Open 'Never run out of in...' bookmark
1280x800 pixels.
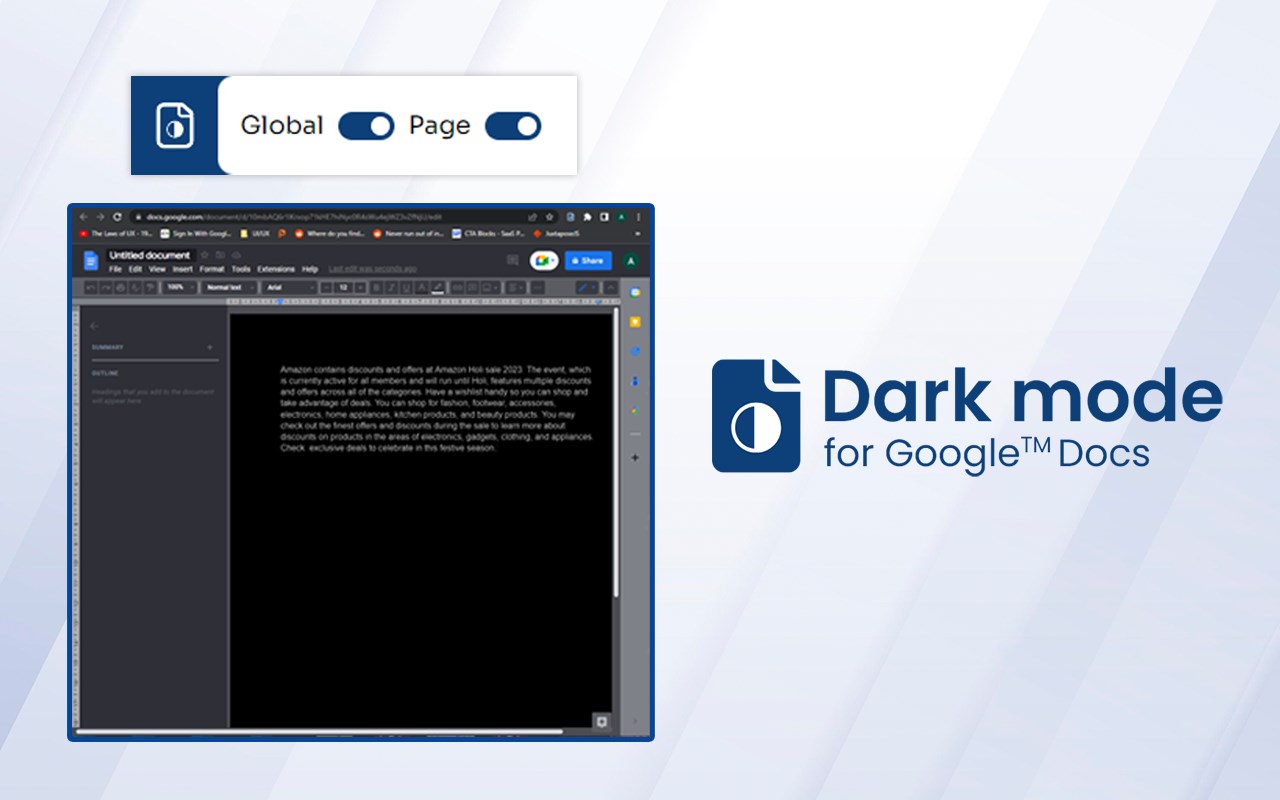(408, 234)
